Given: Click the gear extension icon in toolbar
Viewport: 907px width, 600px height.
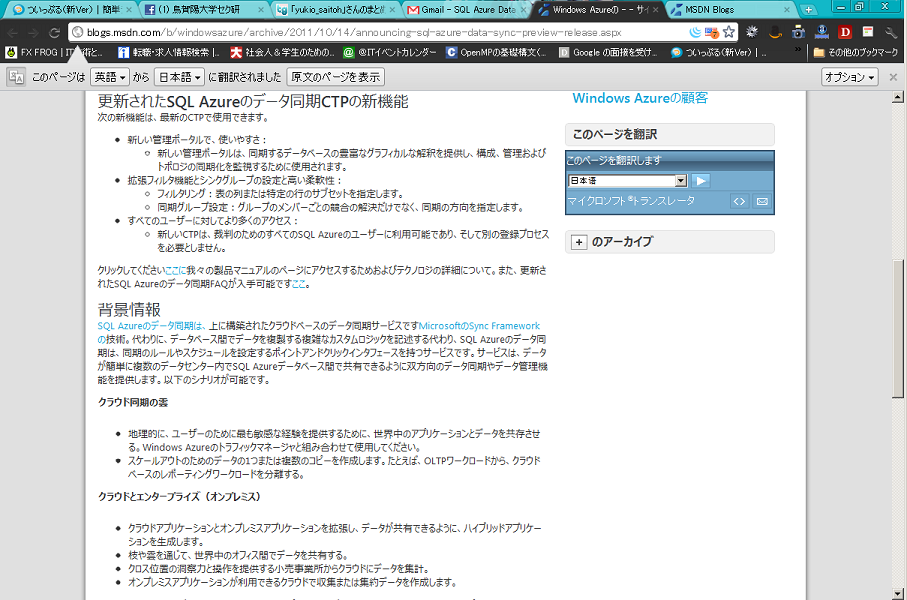Looking at the screenshot, I should pyautogui.click(x=752, y=32).
